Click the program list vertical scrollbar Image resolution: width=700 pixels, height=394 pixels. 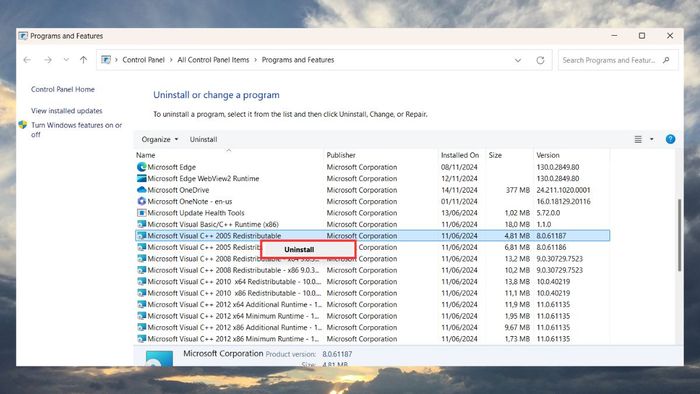[679, 235]
